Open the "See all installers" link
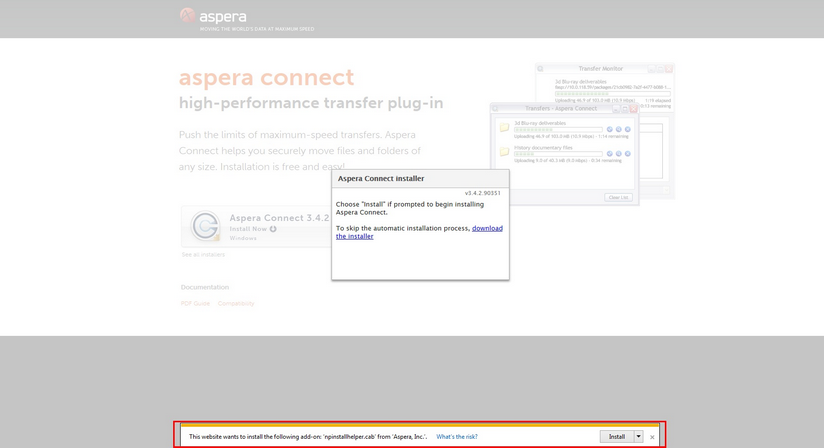Screen dimensions: 824x448 (x=203, y=255)
